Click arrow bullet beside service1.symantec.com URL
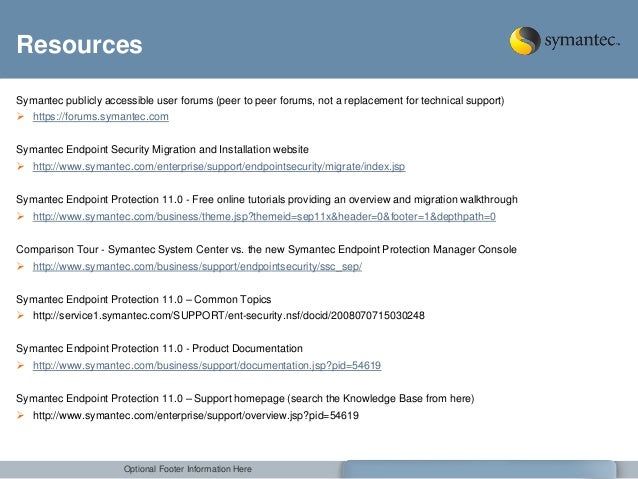 [x=20, y=315]
